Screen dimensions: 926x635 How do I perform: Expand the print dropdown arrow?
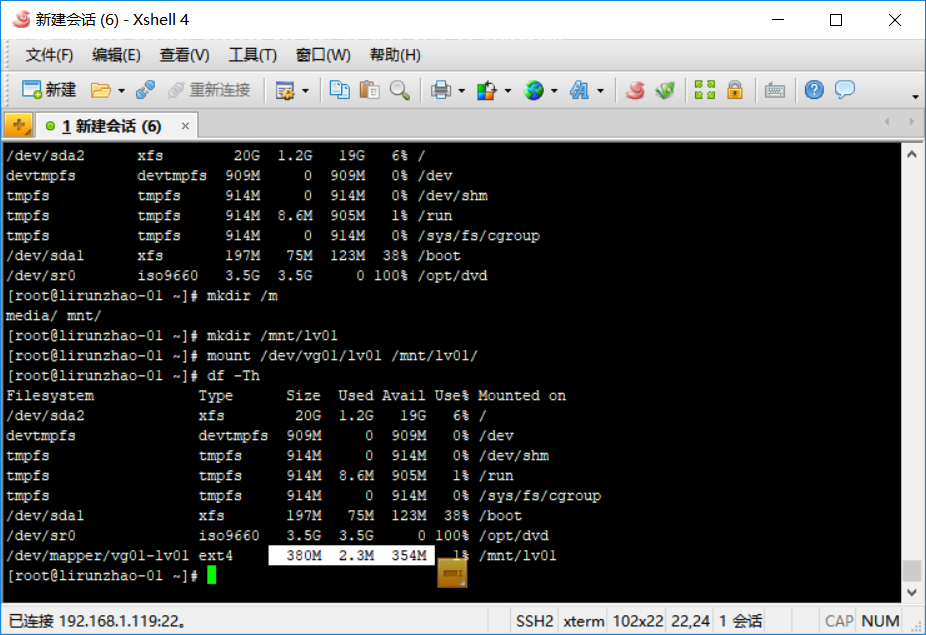click(462, 91)
